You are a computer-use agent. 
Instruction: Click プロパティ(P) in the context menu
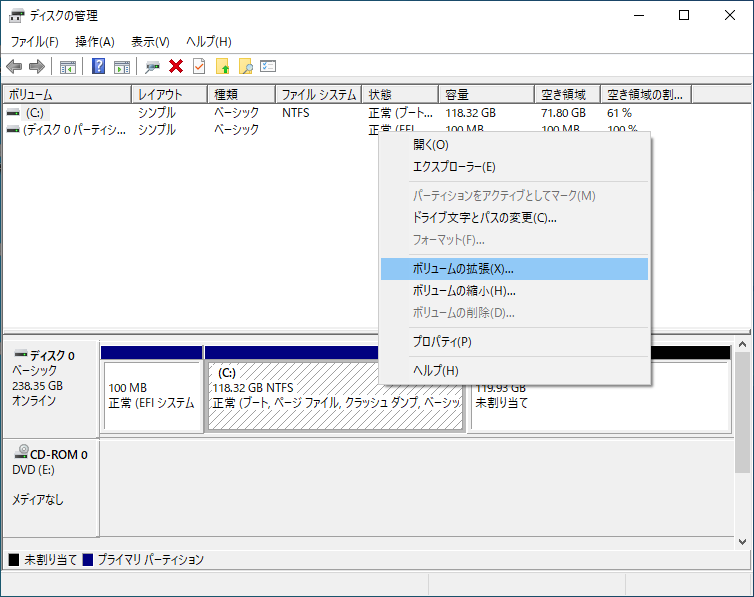442,342
